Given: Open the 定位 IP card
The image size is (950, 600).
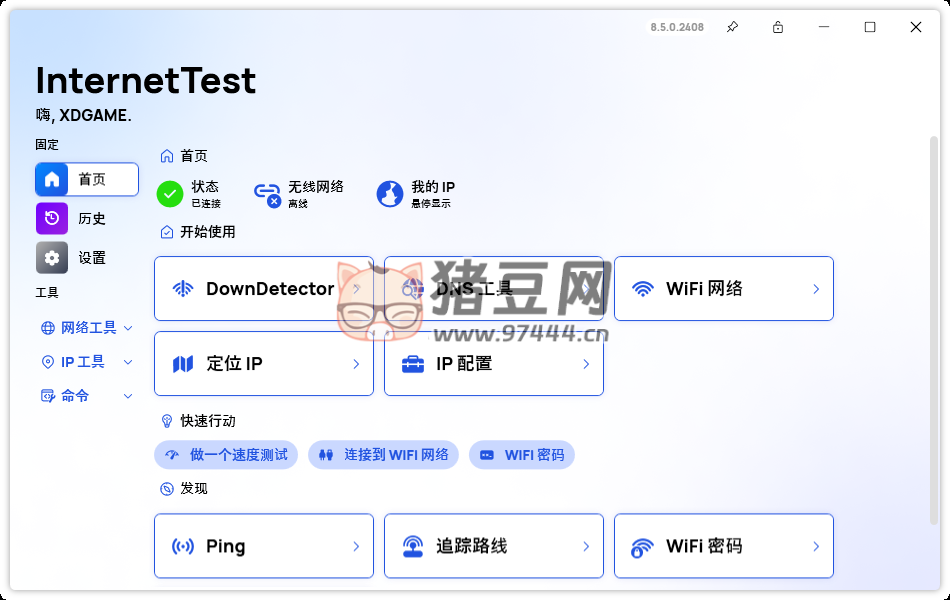Looking at the screenshot, I should tap(264, 364).
